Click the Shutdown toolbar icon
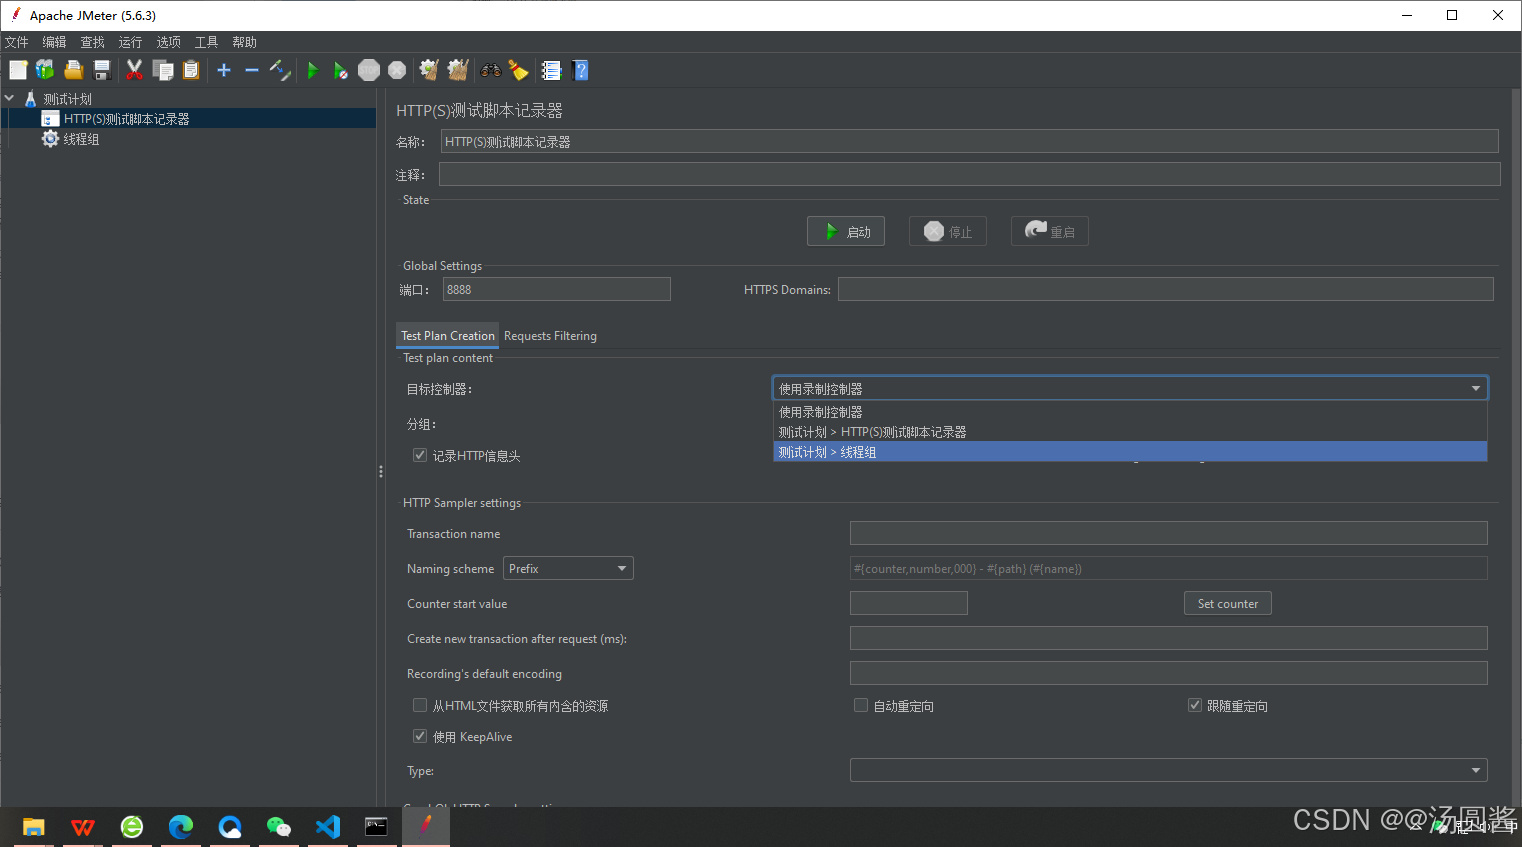Viewport: 1522px width, 847px height. pyautogui.click(x=397, y=70)
